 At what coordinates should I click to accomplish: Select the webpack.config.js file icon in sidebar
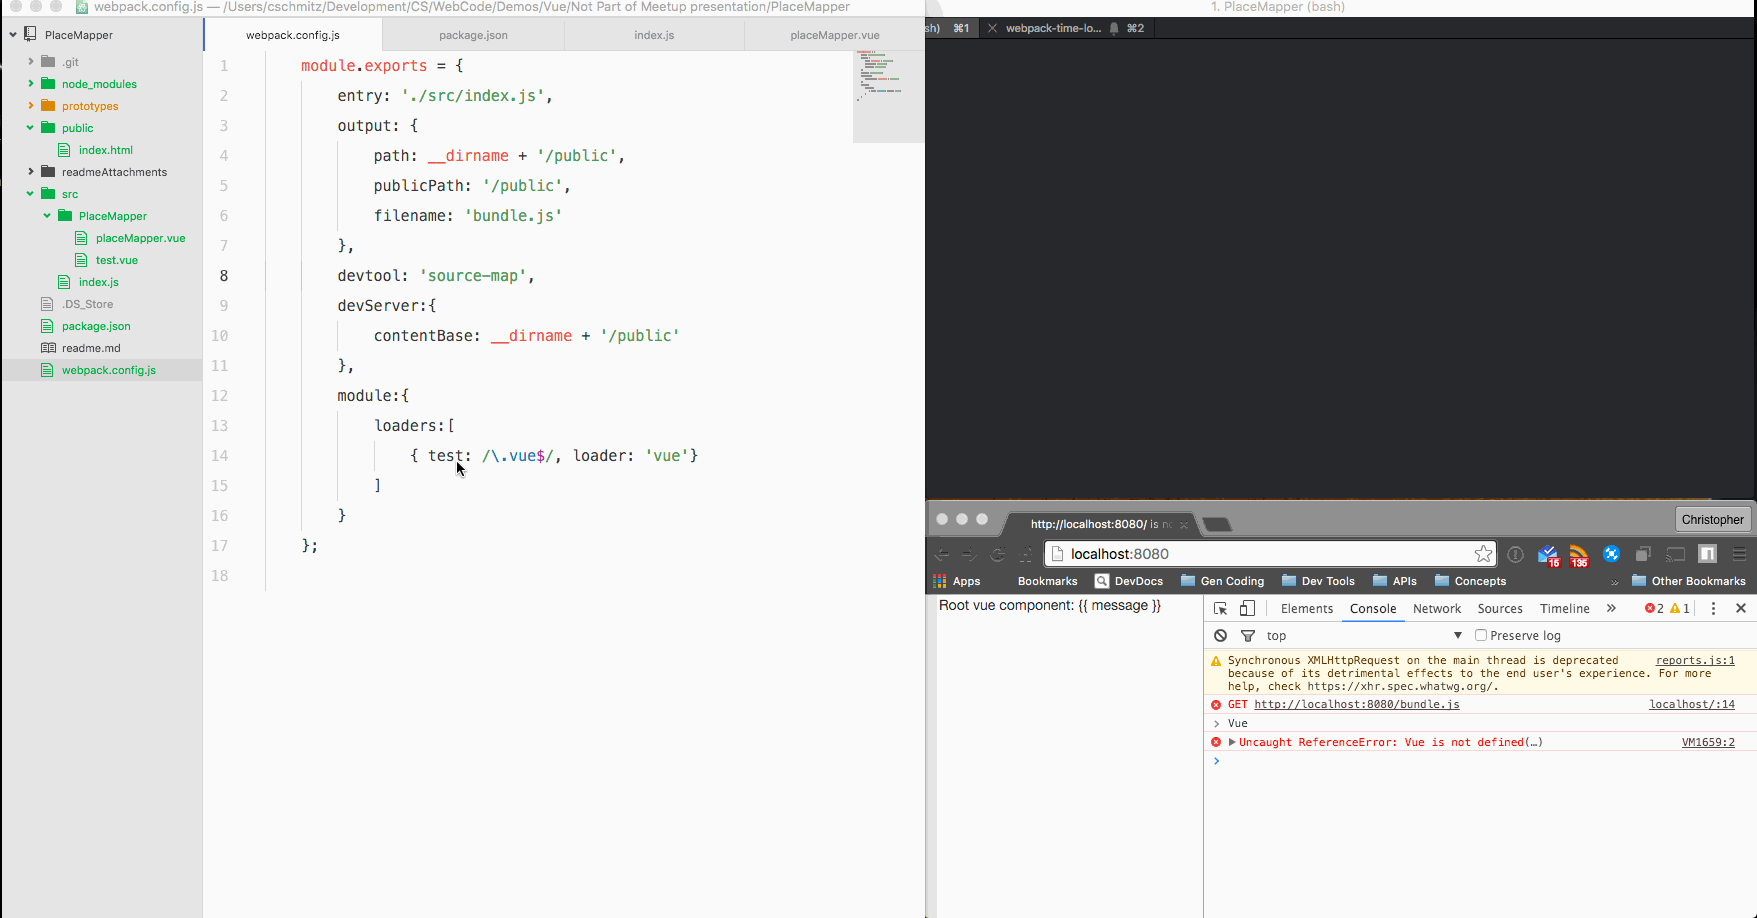(47, 370)
